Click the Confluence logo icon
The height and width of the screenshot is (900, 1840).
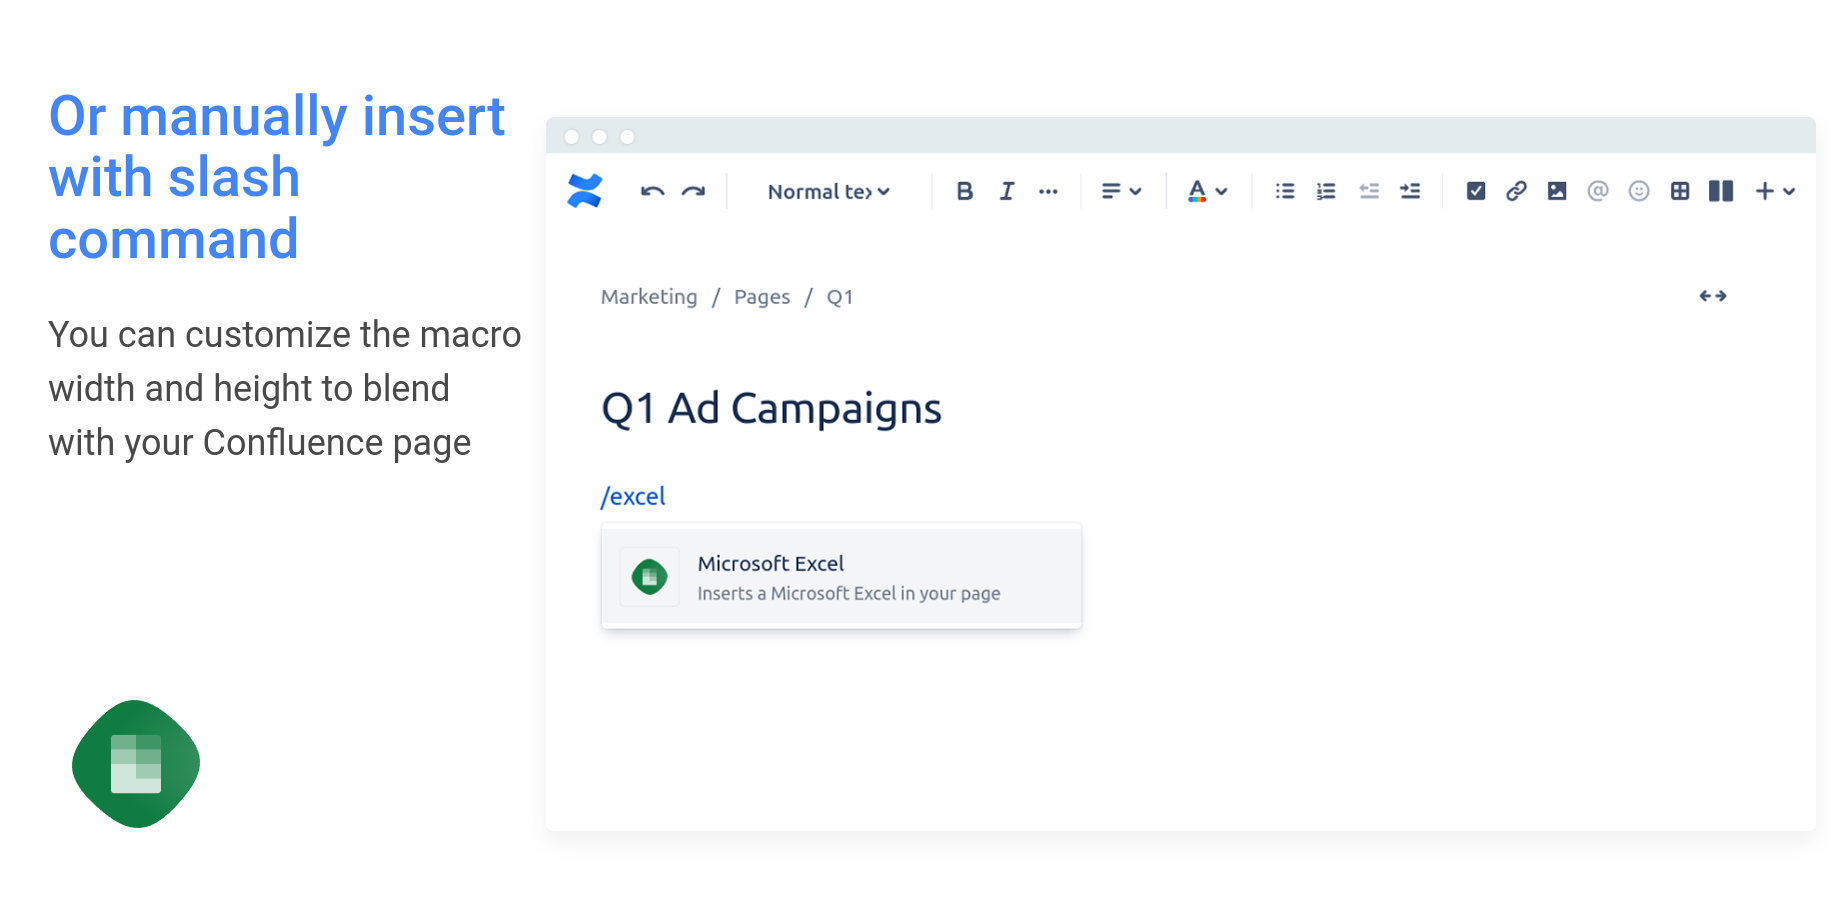click(585, 191)
